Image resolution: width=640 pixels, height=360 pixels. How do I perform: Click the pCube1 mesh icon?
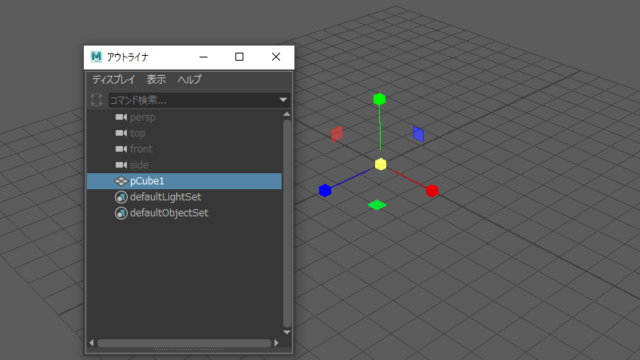[x=121, y=181]
